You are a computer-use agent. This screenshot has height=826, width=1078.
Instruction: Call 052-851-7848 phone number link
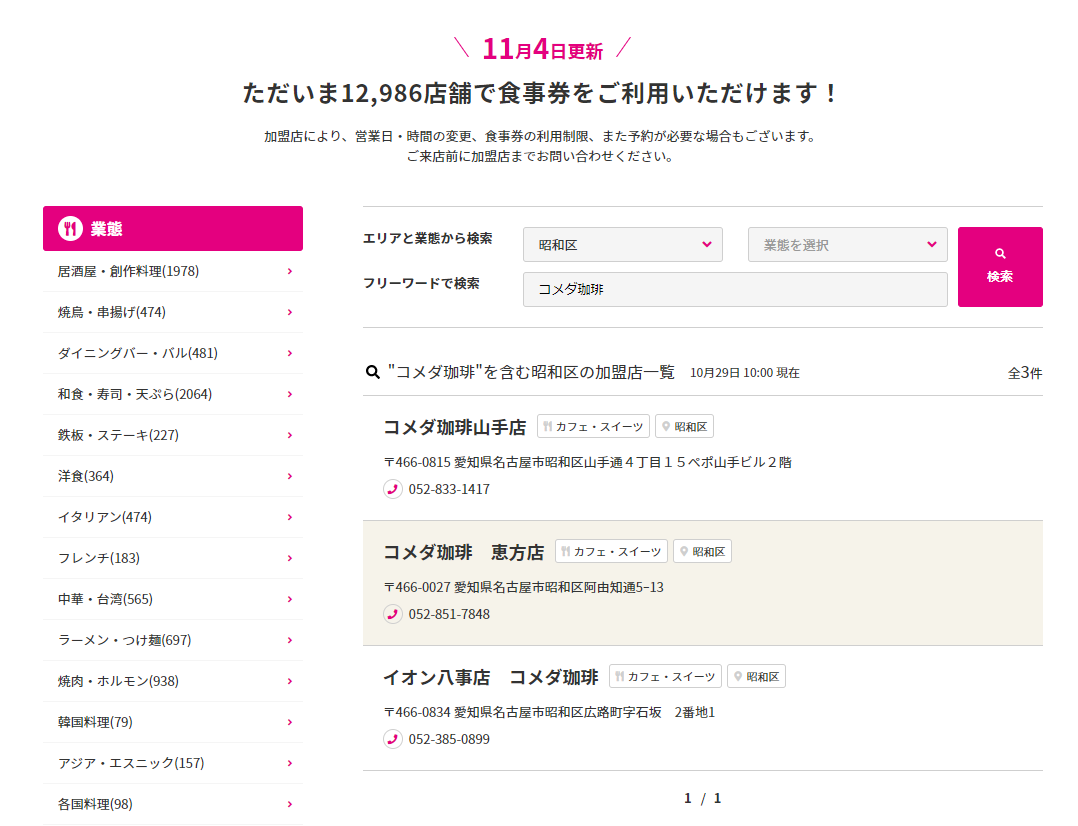point(449,614)
